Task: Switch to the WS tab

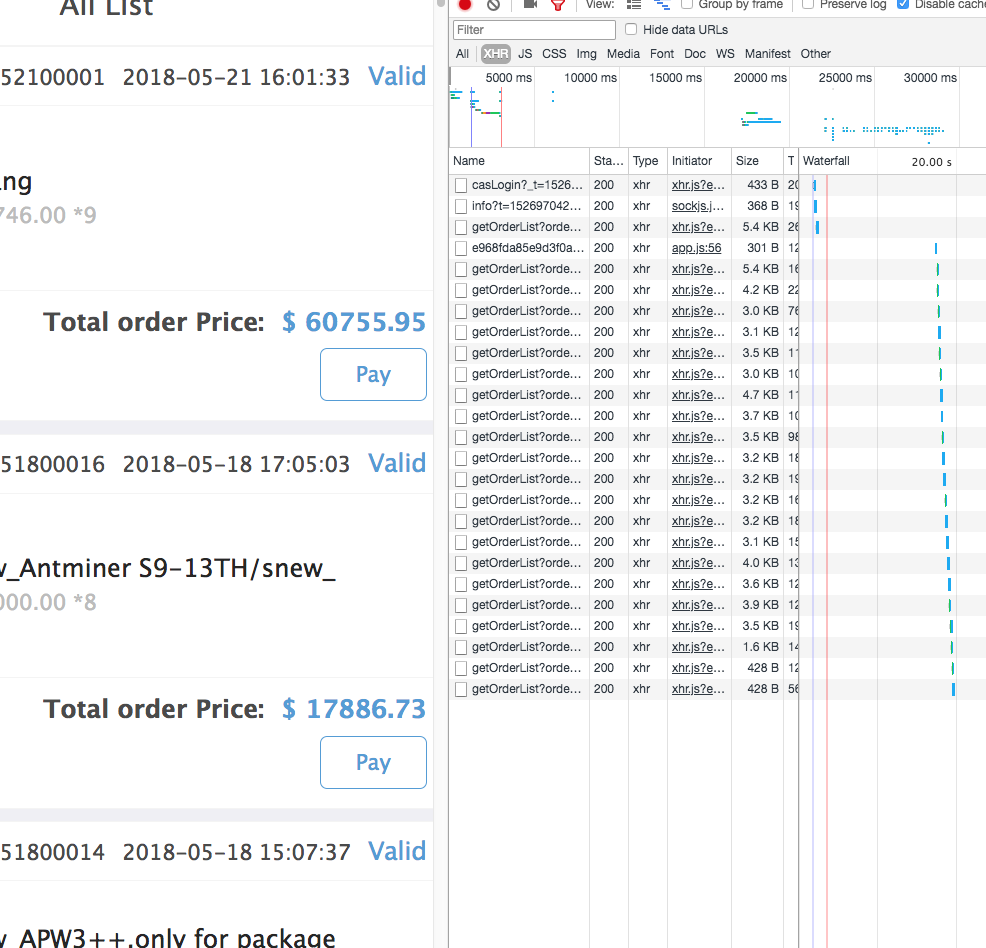Action: click(724, 53)
